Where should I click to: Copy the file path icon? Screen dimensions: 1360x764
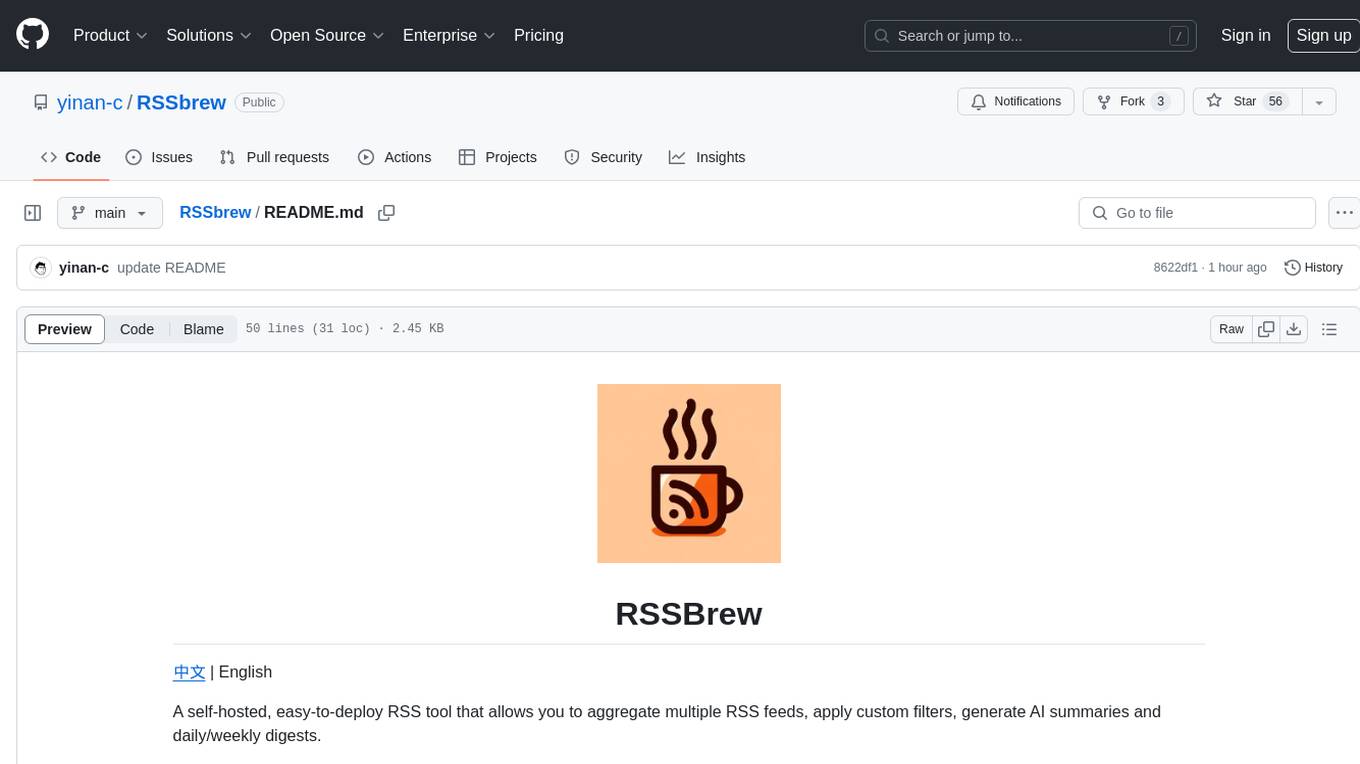pyautogui.click(x=386, y=213)
